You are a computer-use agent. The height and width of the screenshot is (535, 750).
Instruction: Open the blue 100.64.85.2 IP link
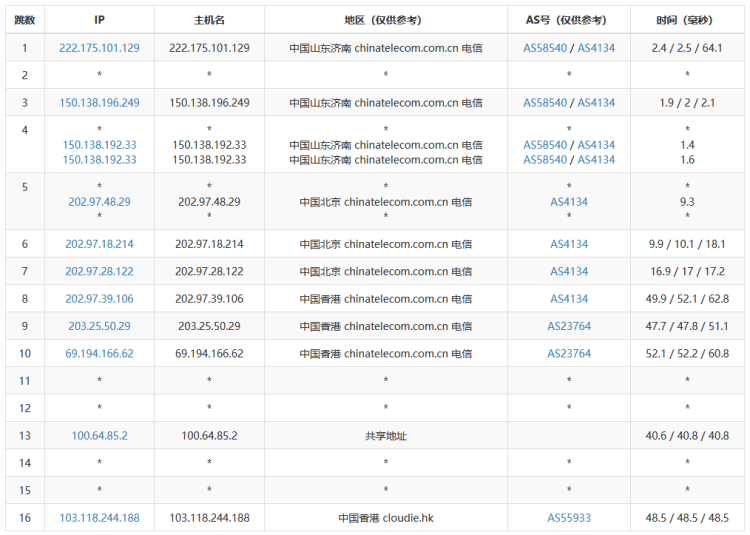coord(99,436)
